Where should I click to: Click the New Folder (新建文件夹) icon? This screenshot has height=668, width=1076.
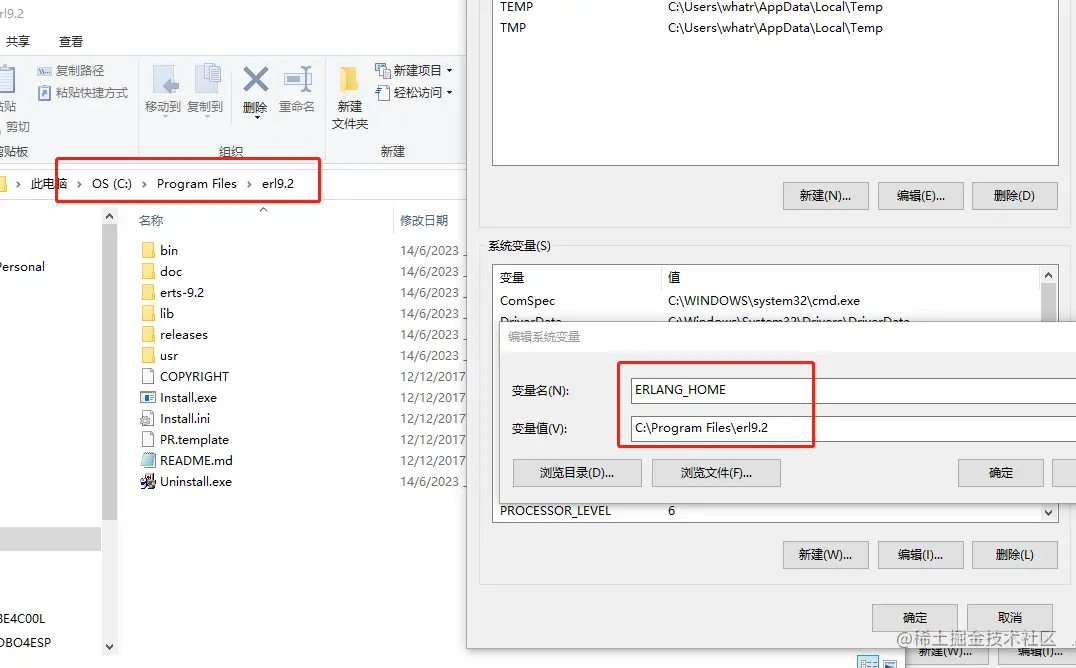[349, 80]
